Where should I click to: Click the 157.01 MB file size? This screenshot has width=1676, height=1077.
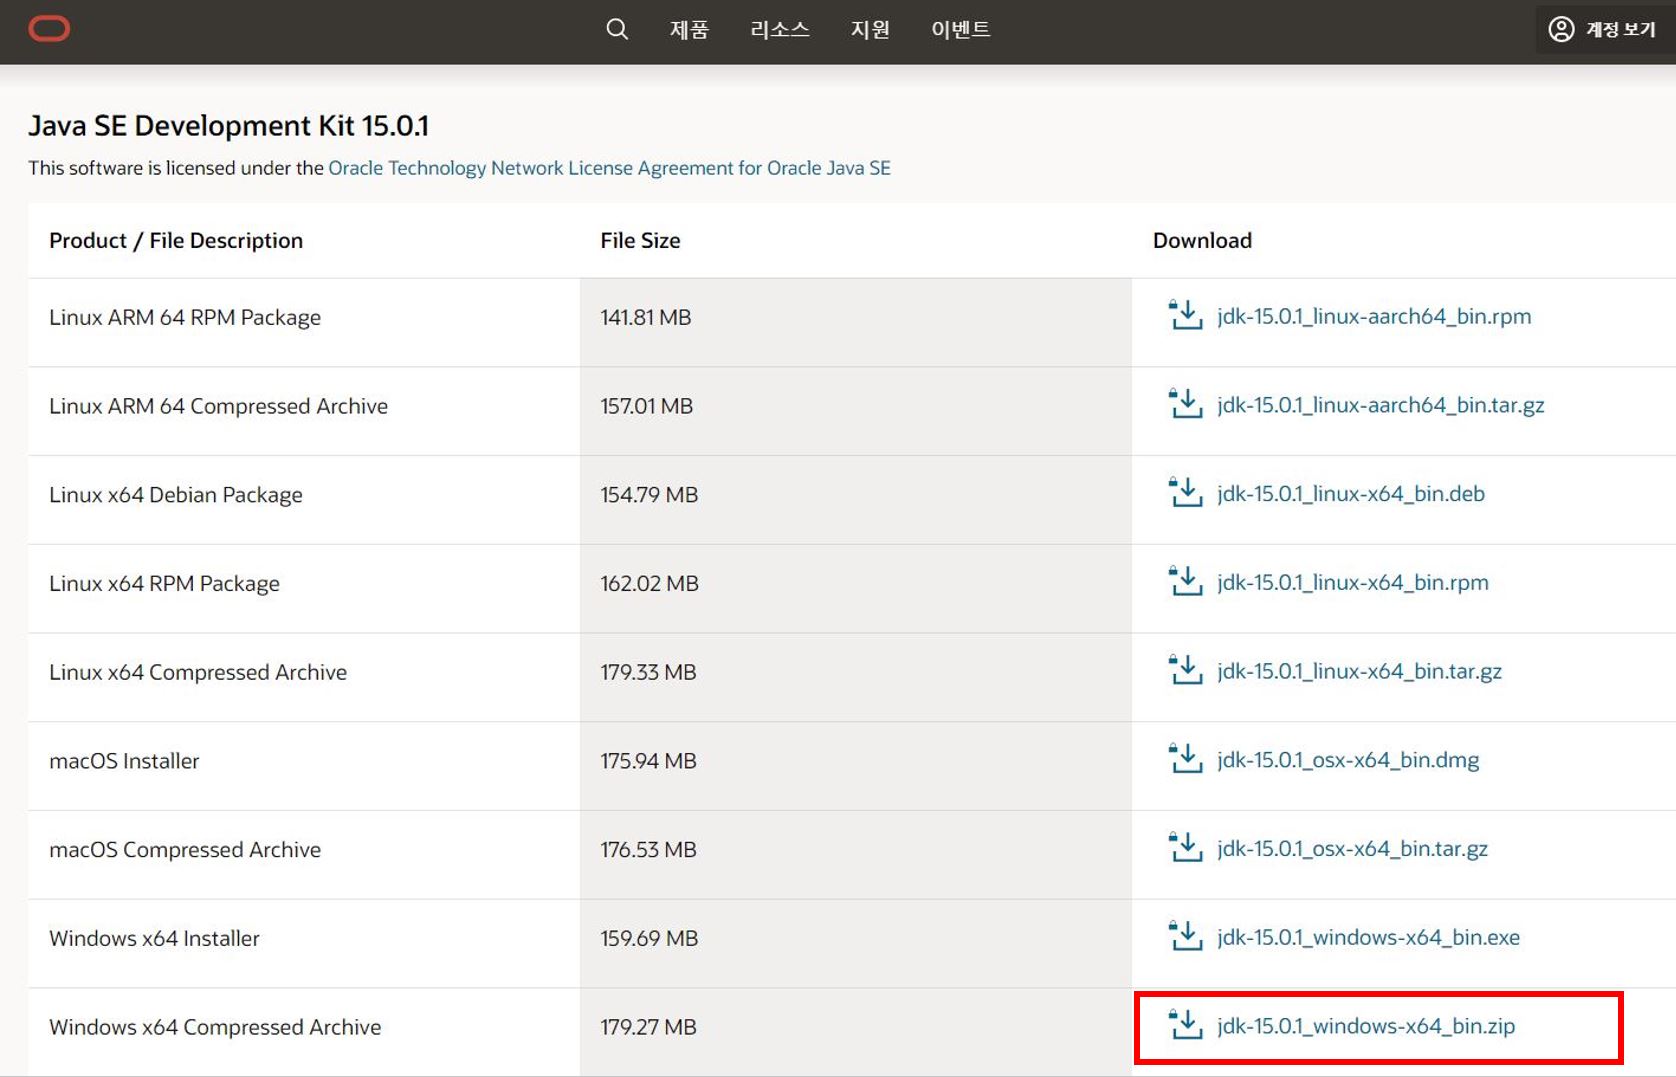[x=647, y=406]
